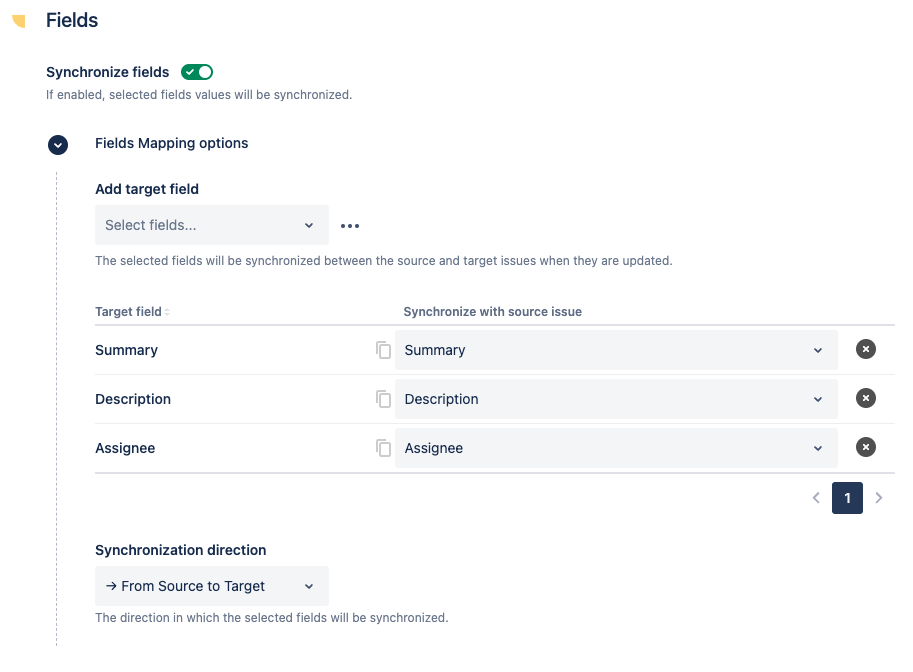The image size is (913, 672).
Task: Open the ellipsis more options menu
Action: pos(349,225)
